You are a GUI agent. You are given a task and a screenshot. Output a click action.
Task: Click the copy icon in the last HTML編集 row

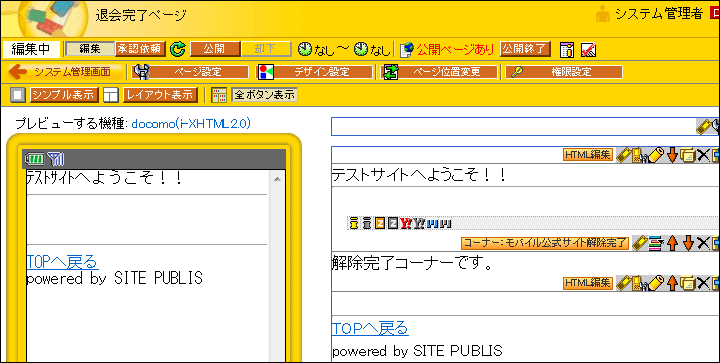point(687,283)
